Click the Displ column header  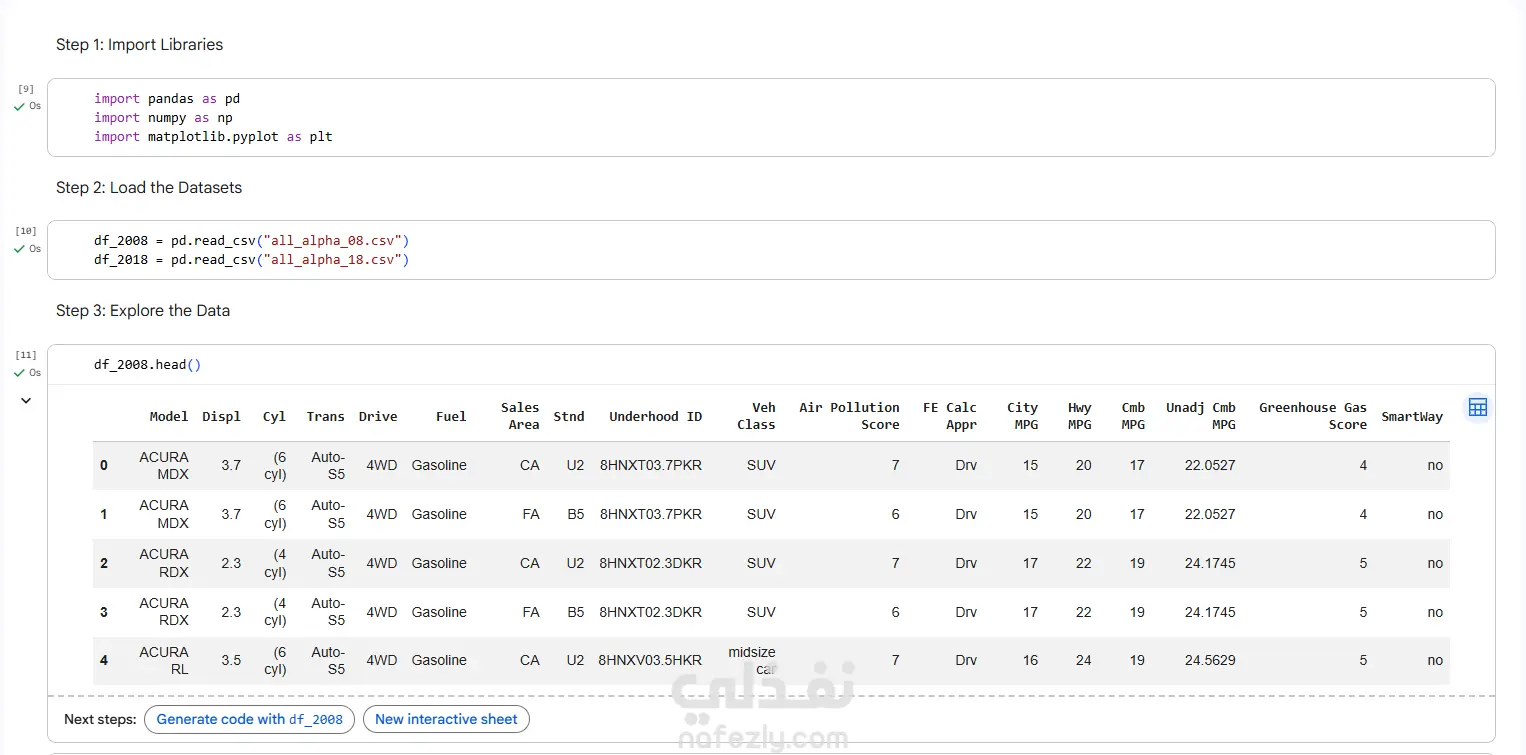tap(221, 417)
